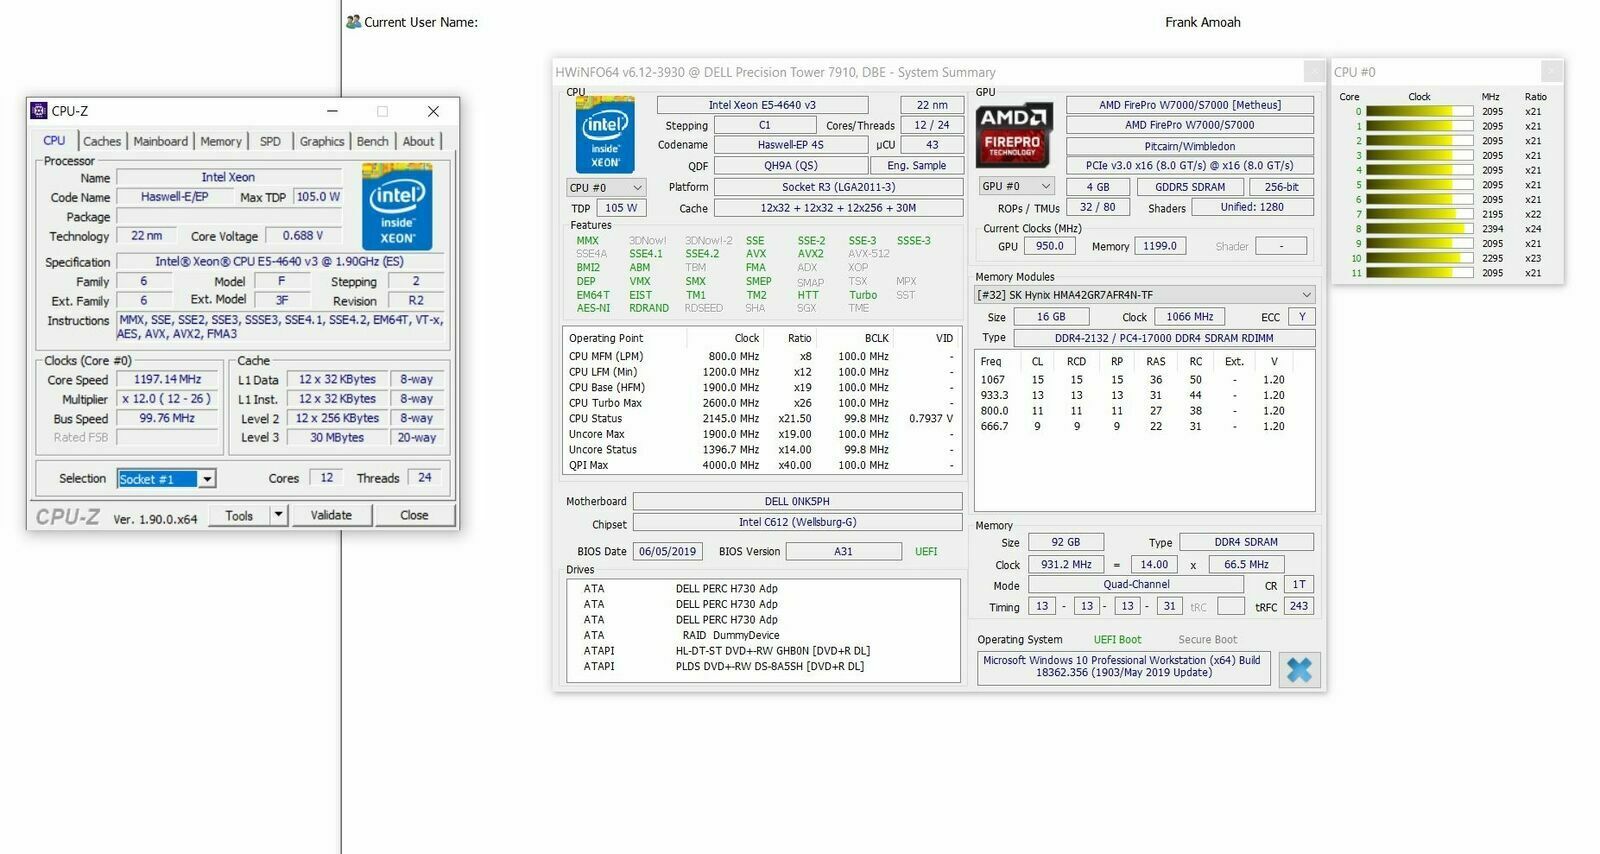Click the UEFI Boot label
This screenshot has height=854, width=1600.
coord(1117,640)
